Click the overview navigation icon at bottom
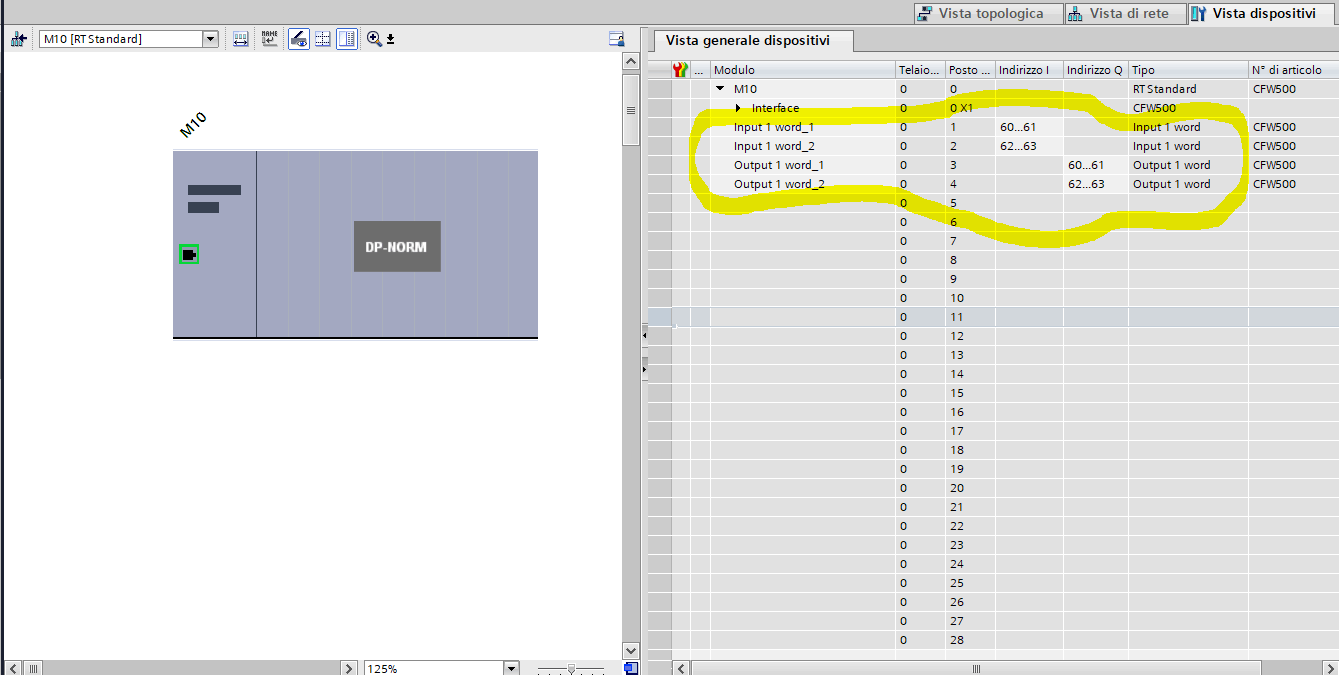This screenshot has width=1339, height=675. (630, 668)
